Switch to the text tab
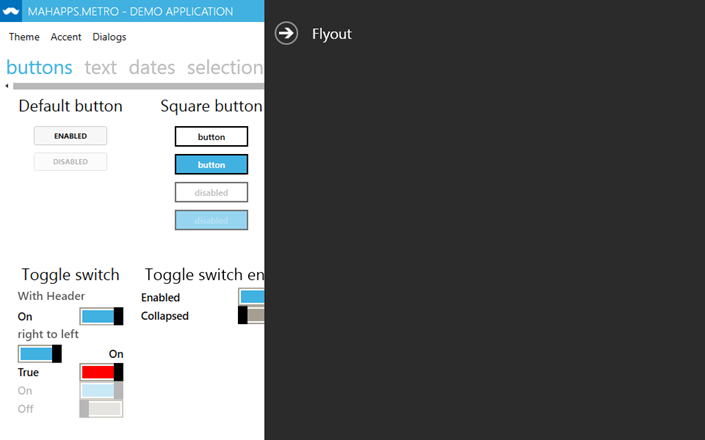 point(100,67)
